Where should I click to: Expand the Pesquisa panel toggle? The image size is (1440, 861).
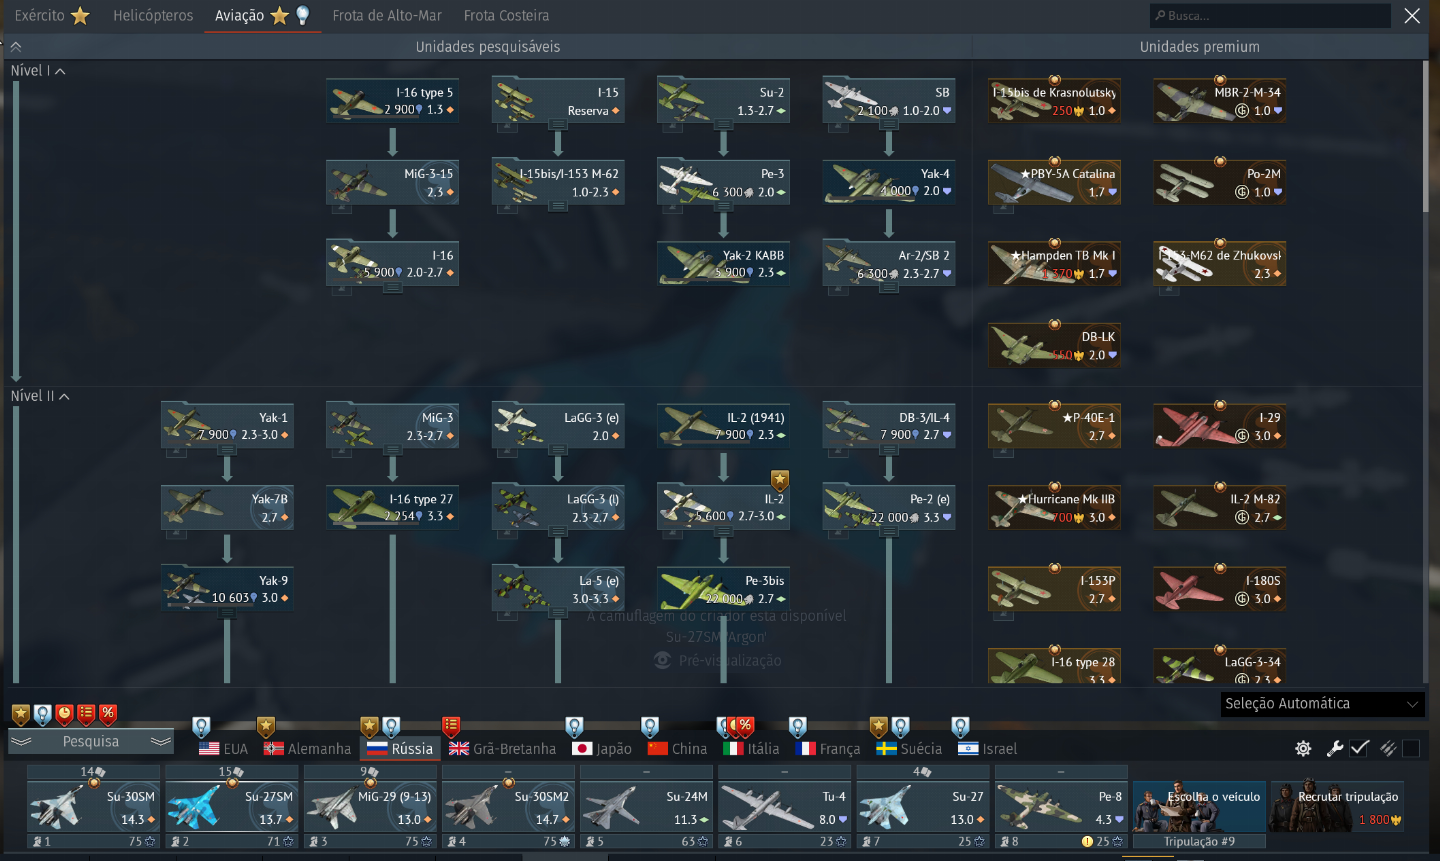[91, 741]
